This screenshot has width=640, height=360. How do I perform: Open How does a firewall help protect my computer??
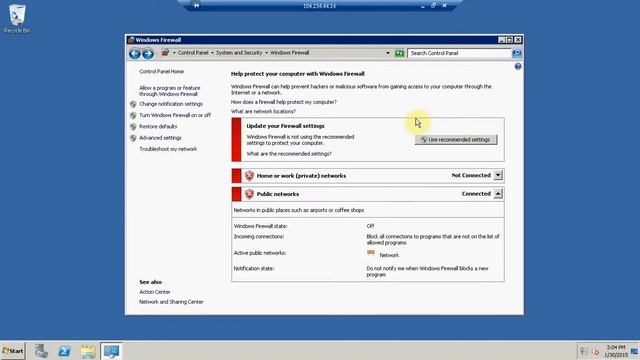point(284,102)
